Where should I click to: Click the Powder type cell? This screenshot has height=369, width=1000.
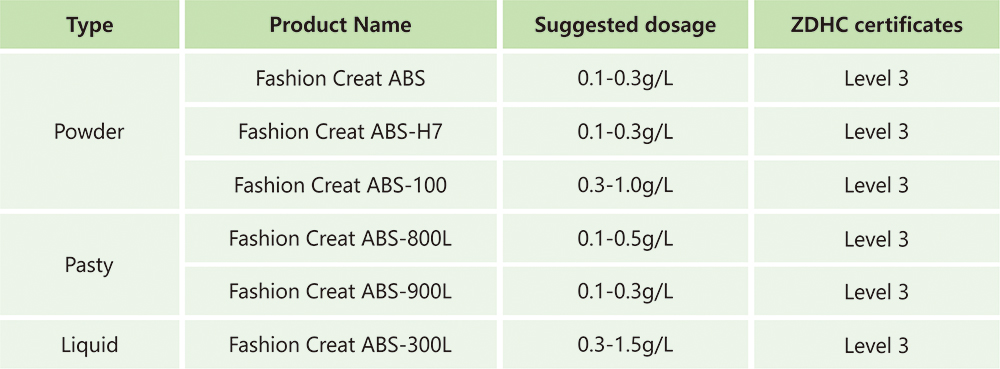[90, 132]
